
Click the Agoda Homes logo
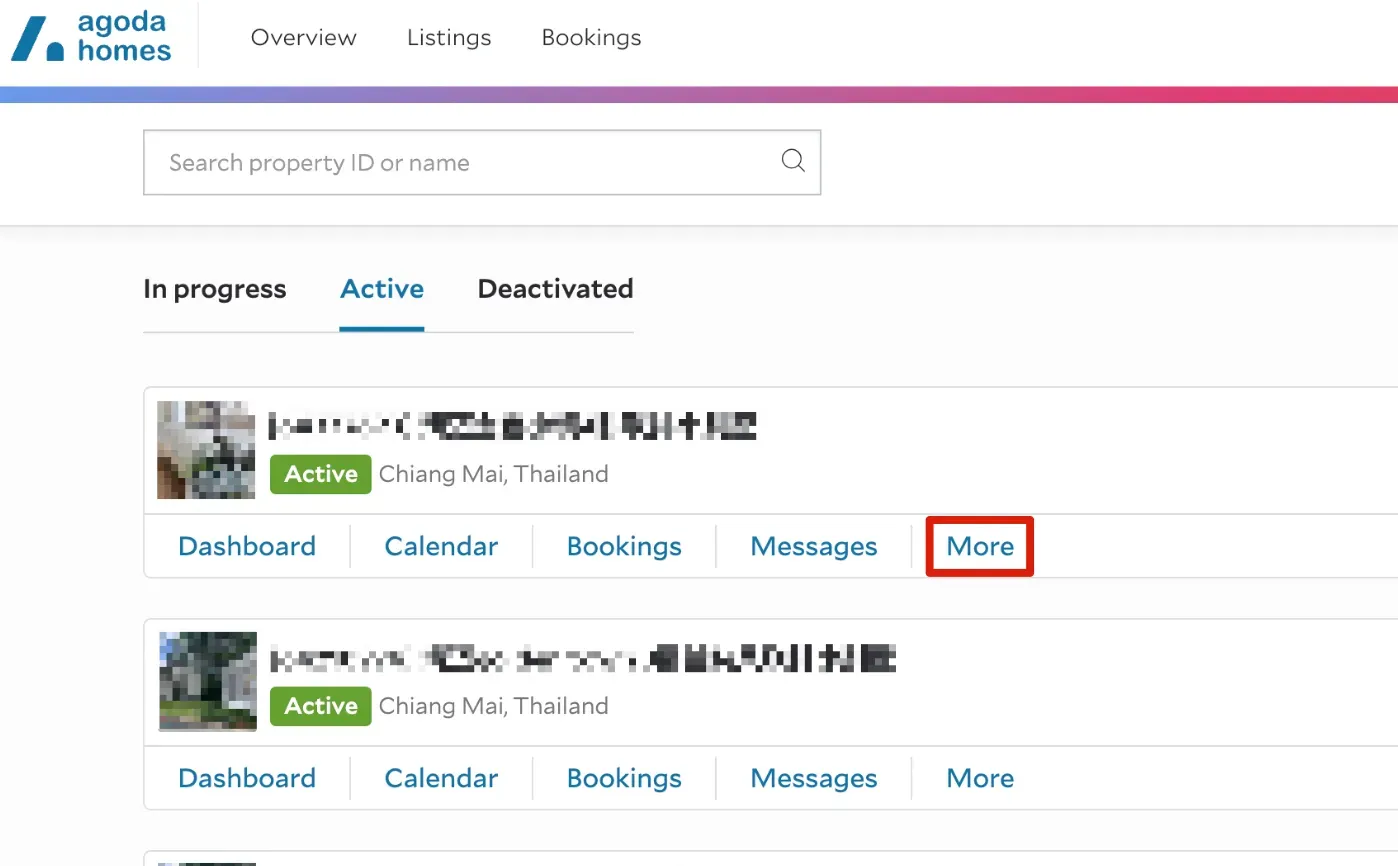point(92,38)
